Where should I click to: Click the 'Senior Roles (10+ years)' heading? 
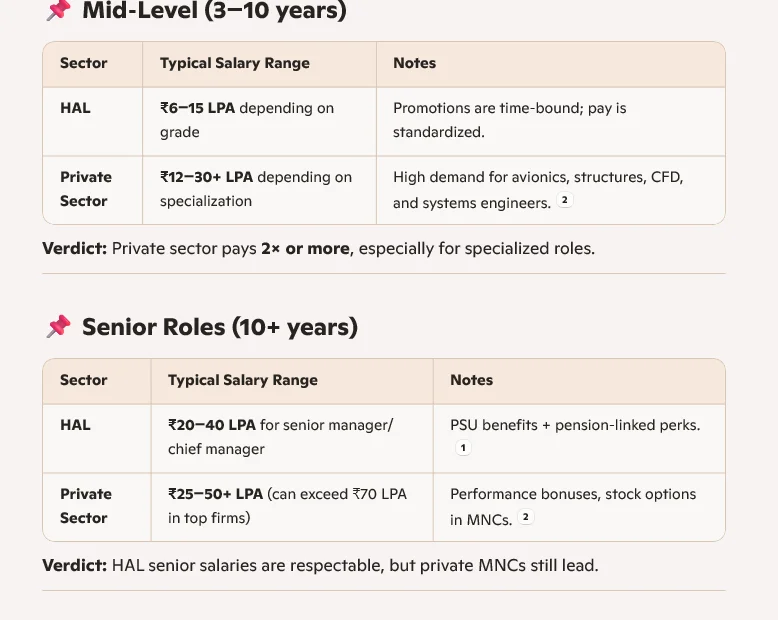[220, 327]
